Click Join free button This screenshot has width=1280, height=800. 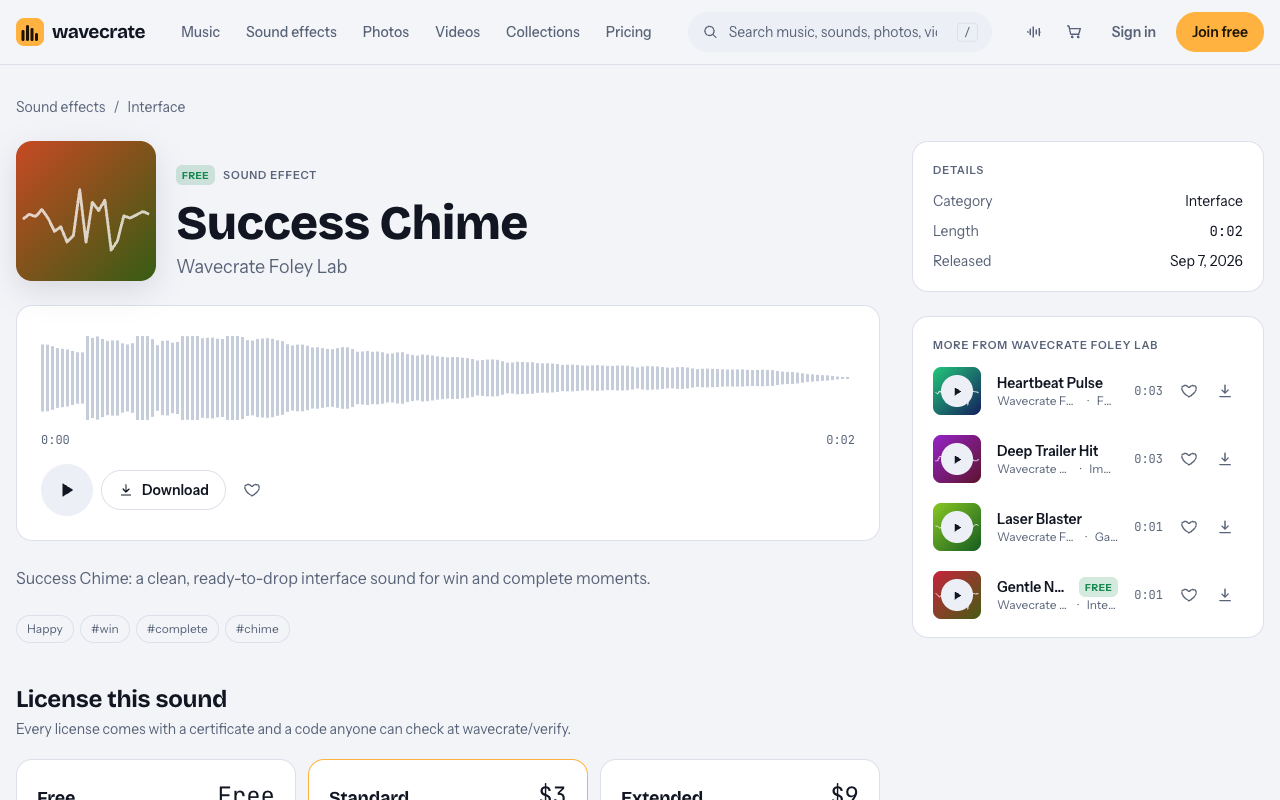[x=1220, y=32]
